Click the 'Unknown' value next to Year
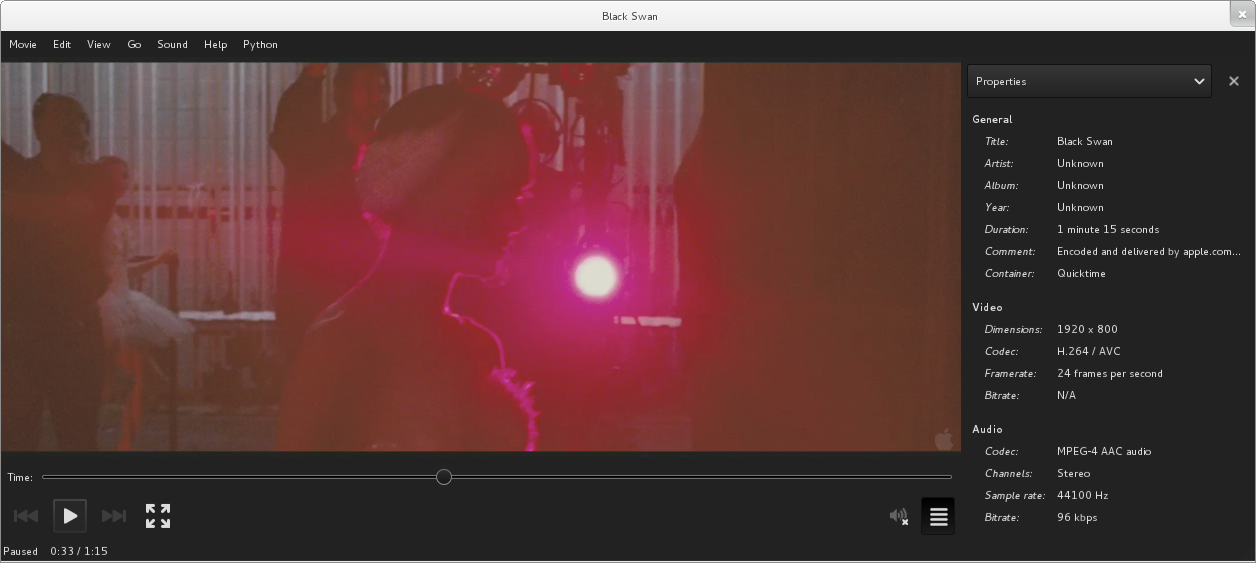Viewport: 1256px width, 563px height. click(1080, 207)
